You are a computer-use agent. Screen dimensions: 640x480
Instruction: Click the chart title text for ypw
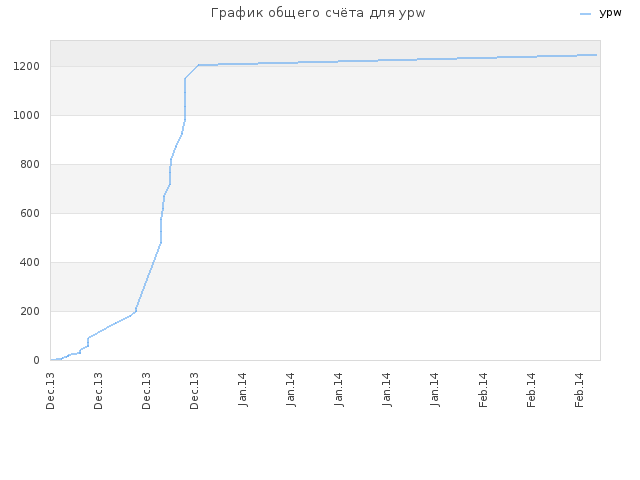[318, 13]
